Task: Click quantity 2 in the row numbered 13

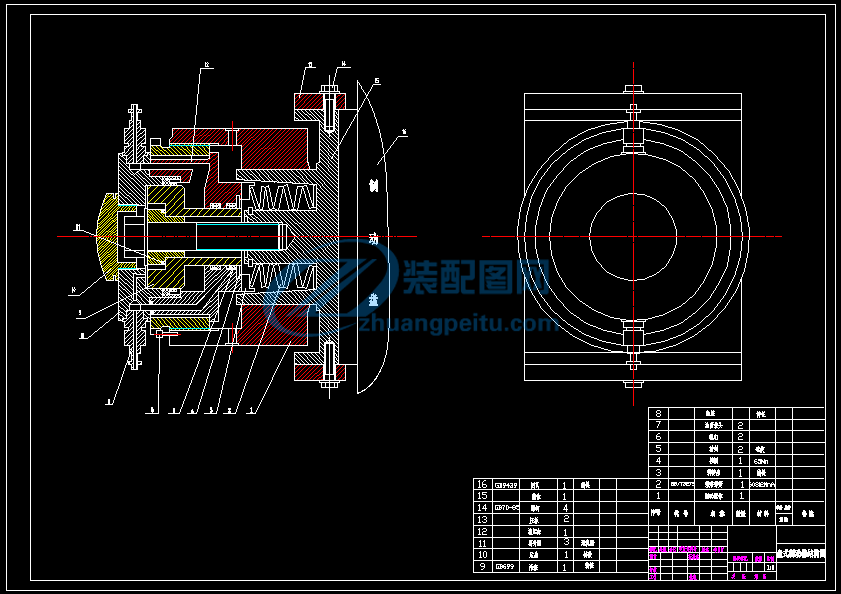Action: click(566, 519)
